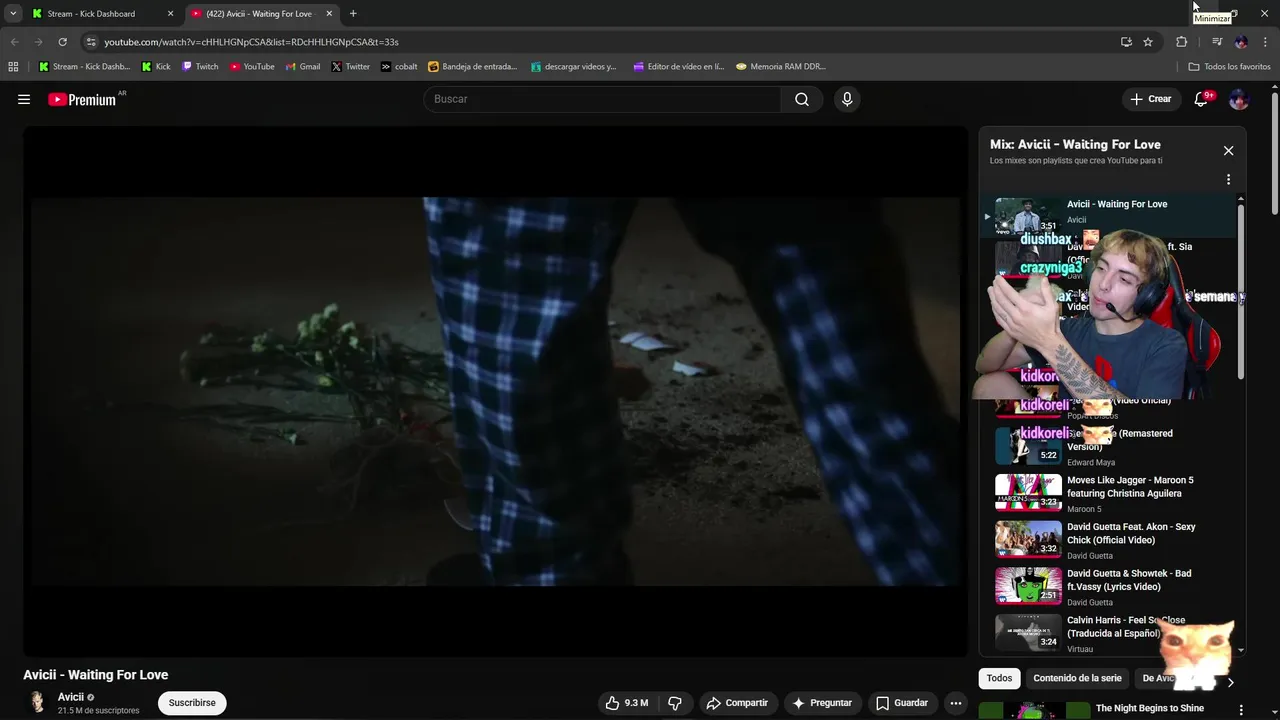
Task: Click the search magnifier button
Action: 802,99
